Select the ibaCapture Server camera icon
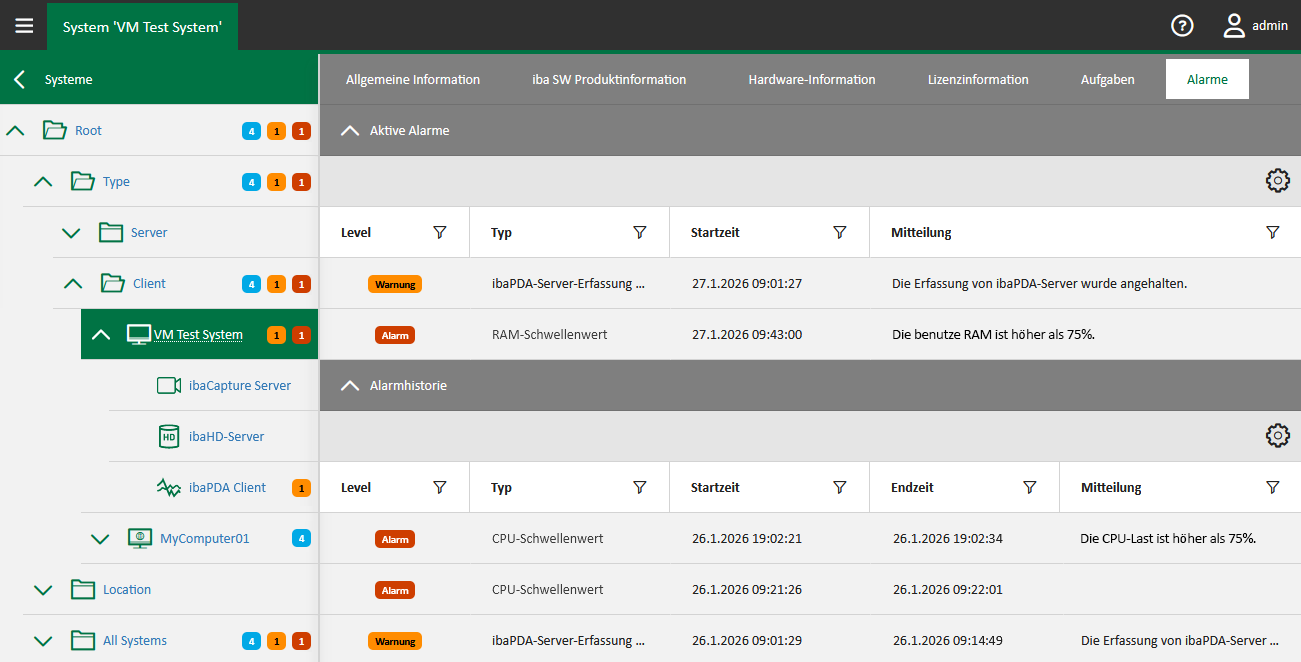The image size is (1301, 662). click(x=169, y=386)
